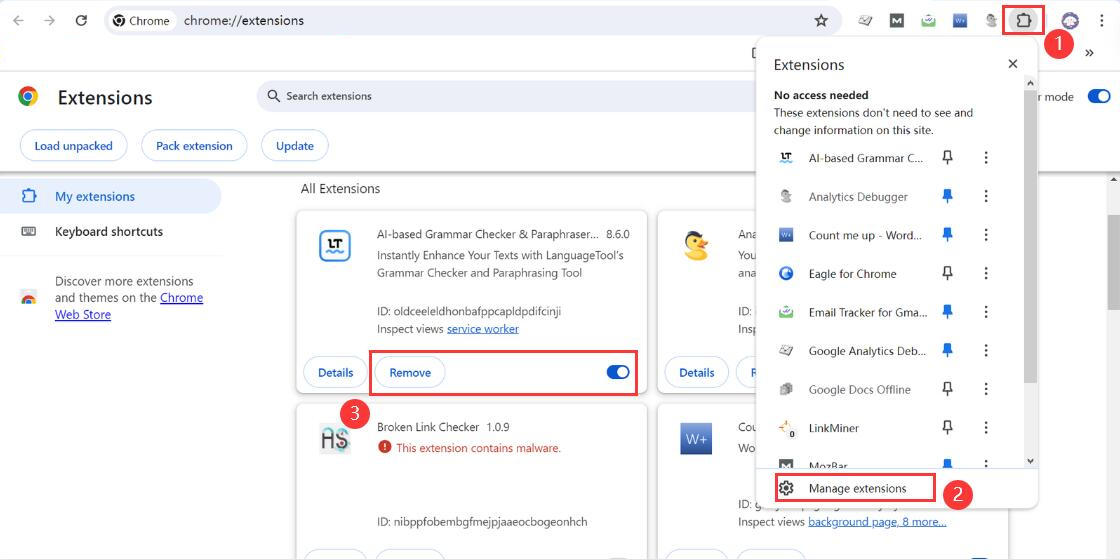Open Details for AI-based Grammar Checker

336,372
